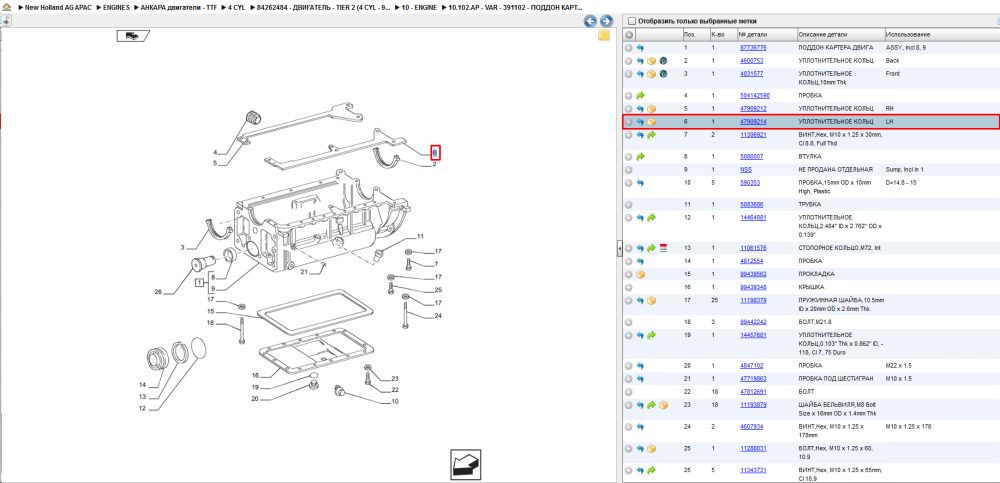The width and height of the screenshot is (1000, 483).
Task: Go to the catalog home icon
Action: point(5,7)
